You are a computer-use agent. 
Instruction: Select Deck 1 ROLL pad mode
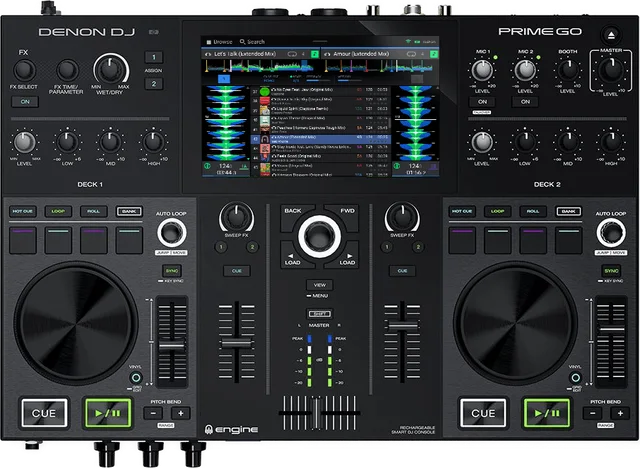pyautogui.click(x=93, y=211)
